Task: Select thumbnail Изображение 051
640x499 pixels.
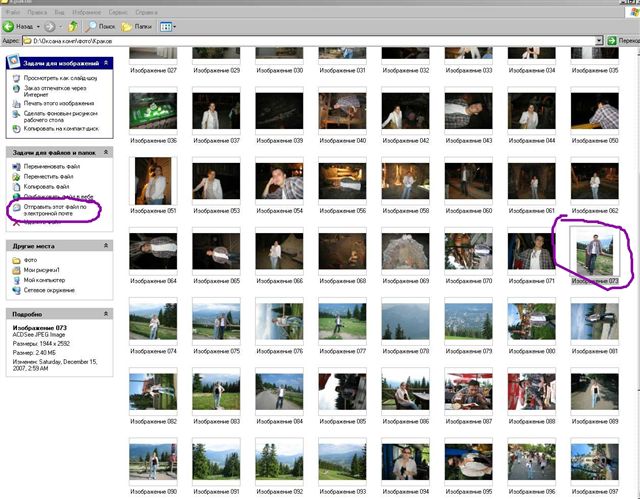Action: tap(153, 181)
